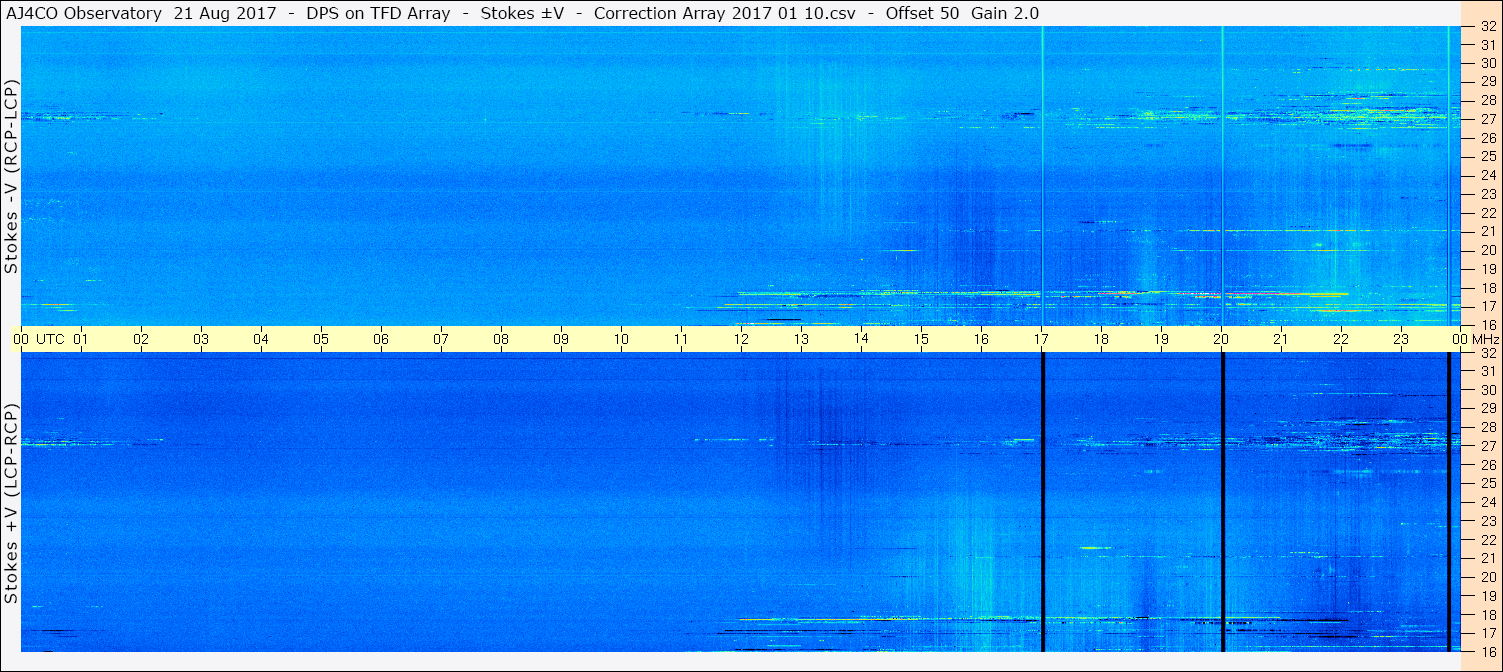Click the 12 hour tick label

pos(741,340)
